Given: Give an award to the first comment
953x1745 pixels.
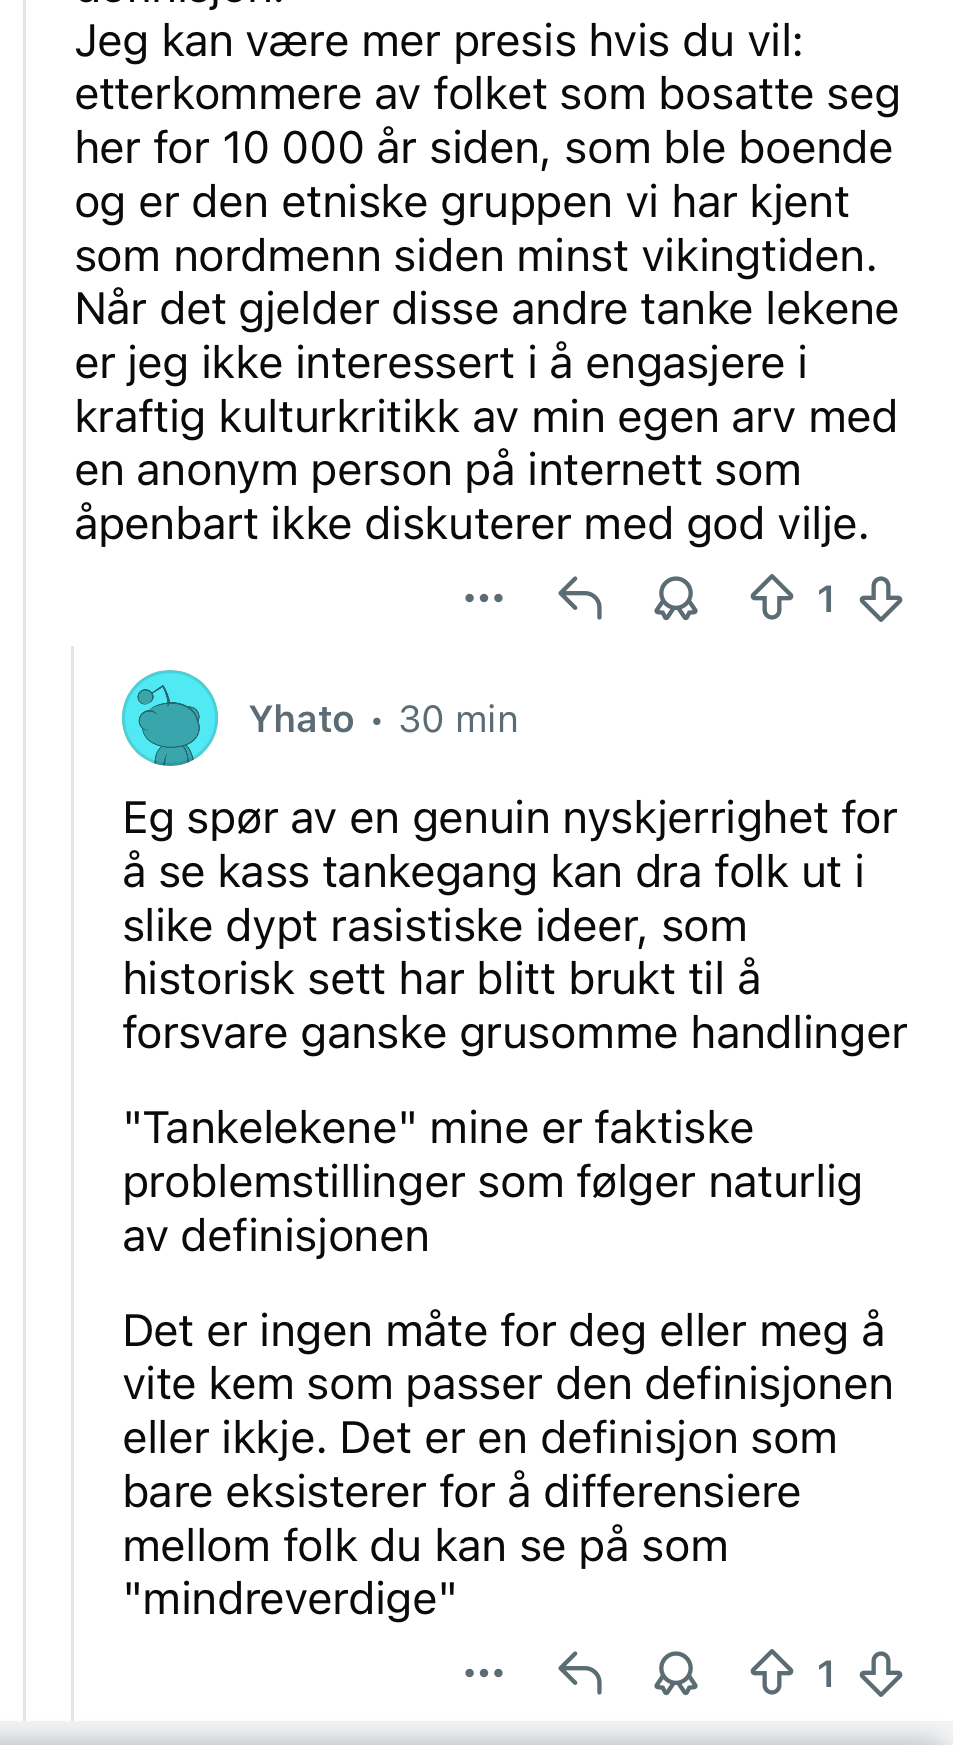Looking at the screenshot, I should [676, 599].
